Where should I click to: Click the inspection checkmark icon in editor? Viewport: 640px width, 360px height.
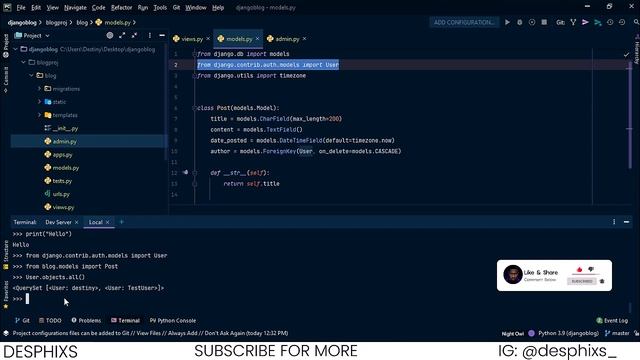pyautogui.click(x=626, y=54)
